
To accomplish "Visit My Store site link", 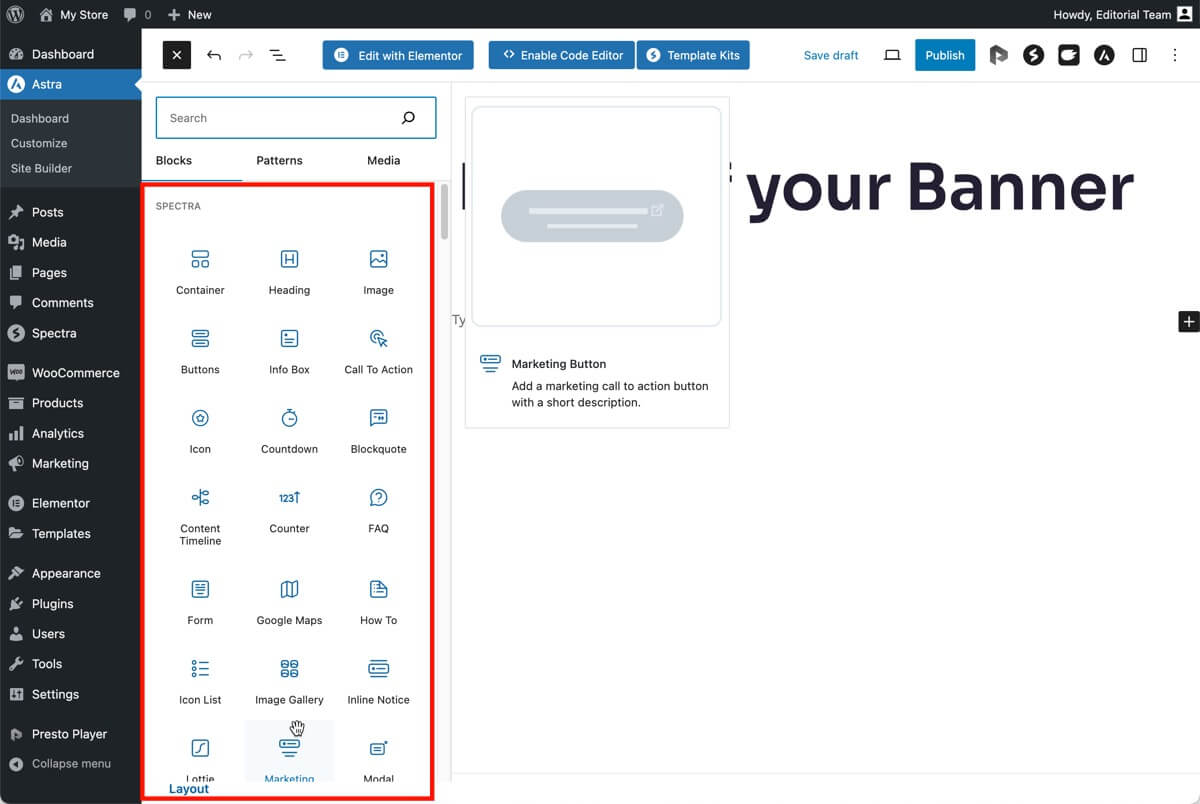I will coord(73,15).
